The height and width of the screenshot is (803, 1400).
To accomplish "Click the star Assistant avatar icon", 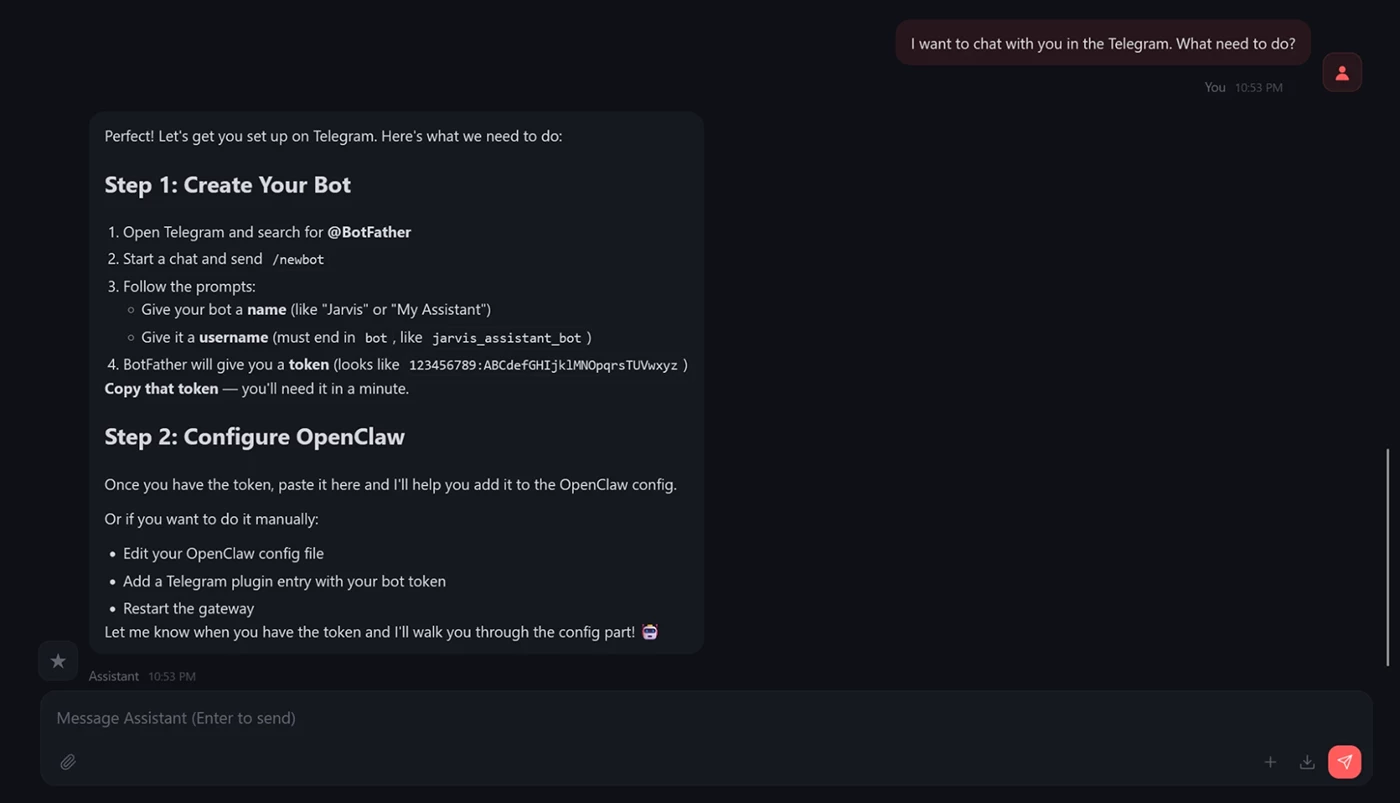I will click(x=58, y=661).
